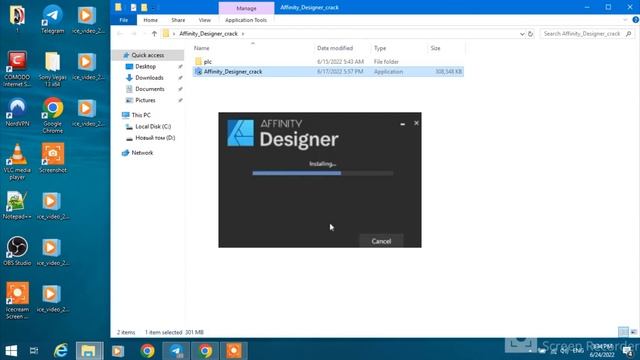Image resolution: width=640 pixels, height=360 pixels.
Task: Switch to the View ribbon tab
Action: pos(204,20)
